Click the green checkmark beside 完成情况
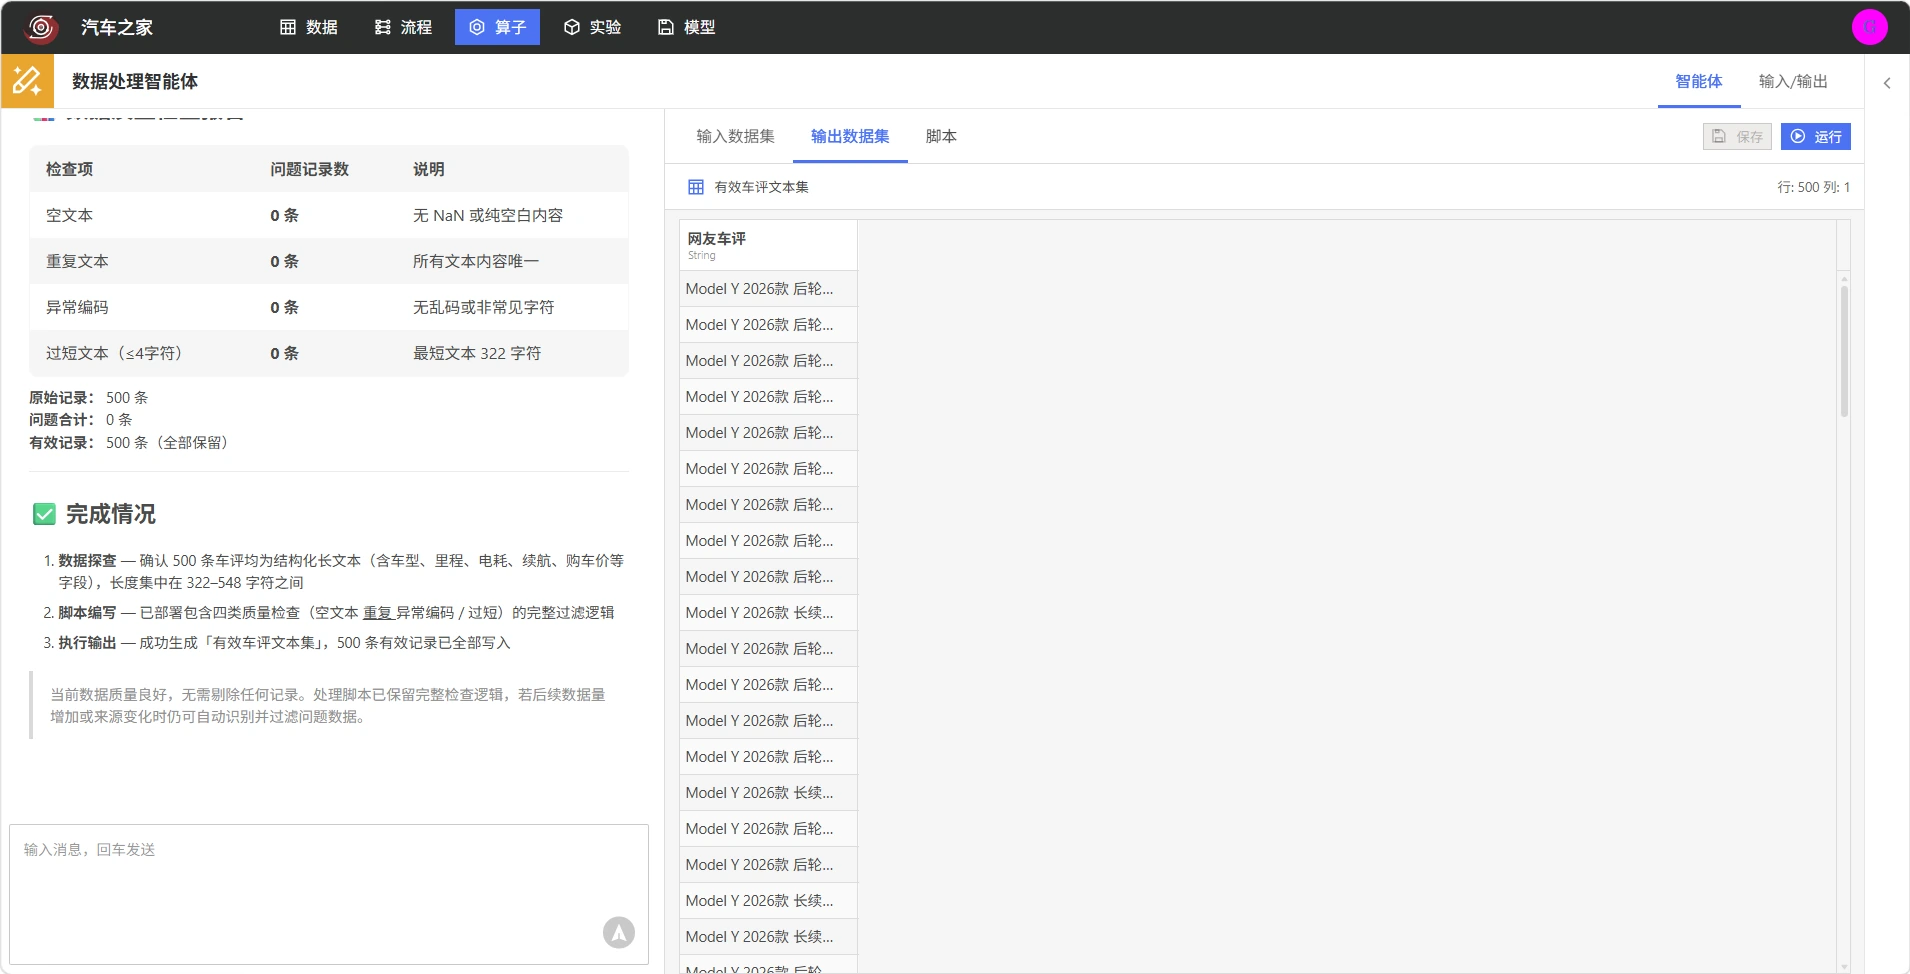This screenshot has width=1910, height=974. (44, 514)
